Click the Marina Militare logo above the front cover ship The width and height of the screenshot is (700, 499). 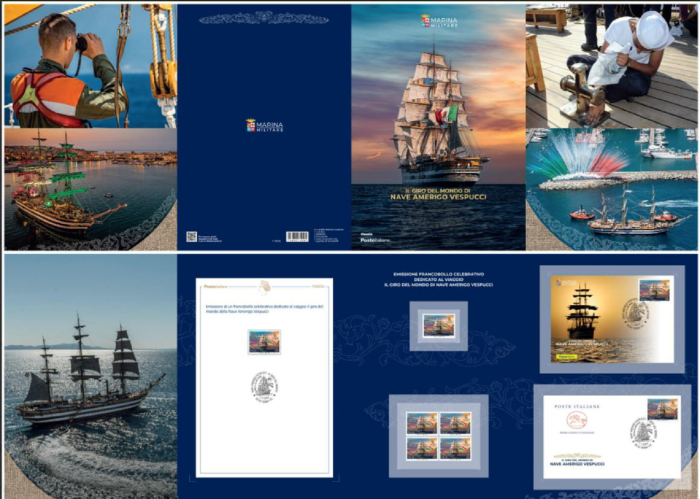coord(439,21)
